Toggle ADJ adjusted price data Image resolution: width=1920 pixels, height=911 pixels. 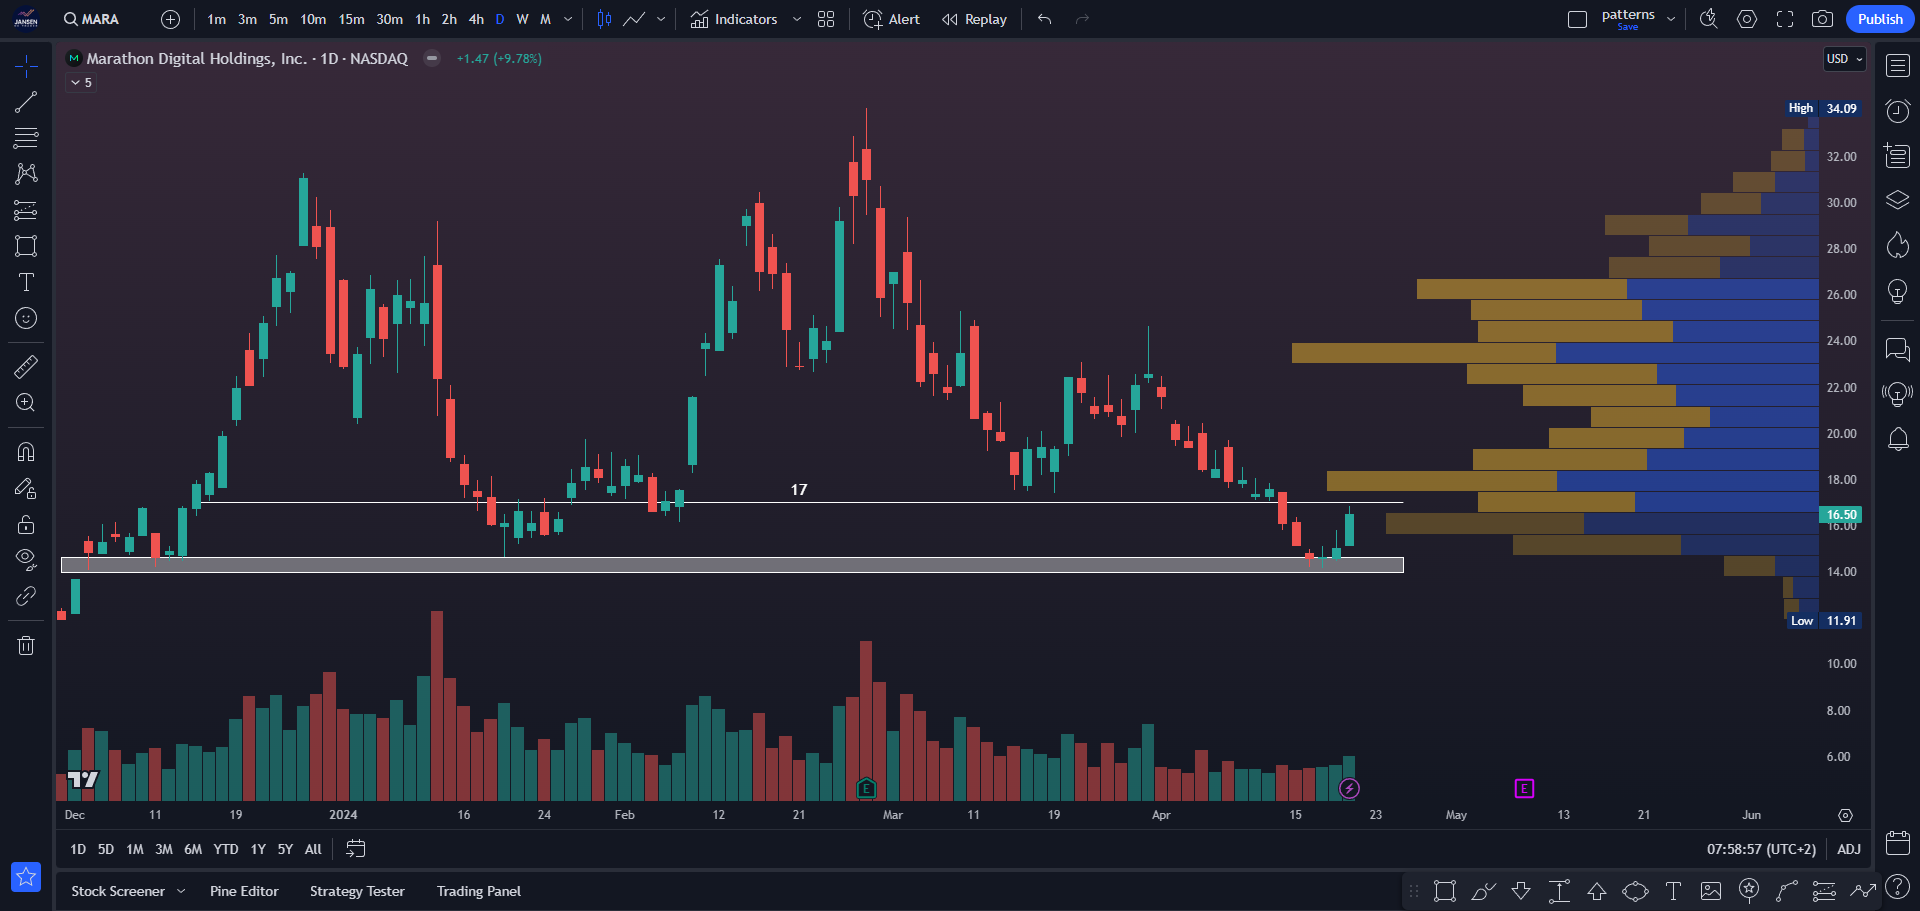[1849, 849]
